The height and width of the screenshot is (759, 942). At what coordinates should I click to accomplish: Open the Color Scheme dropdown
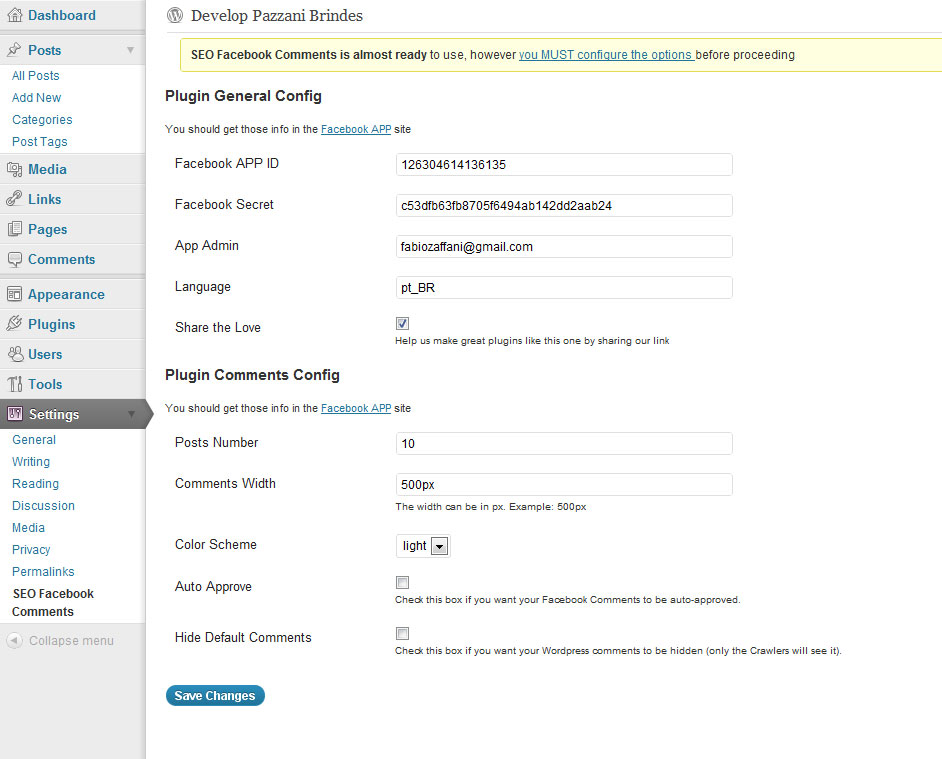pos(423,546)
